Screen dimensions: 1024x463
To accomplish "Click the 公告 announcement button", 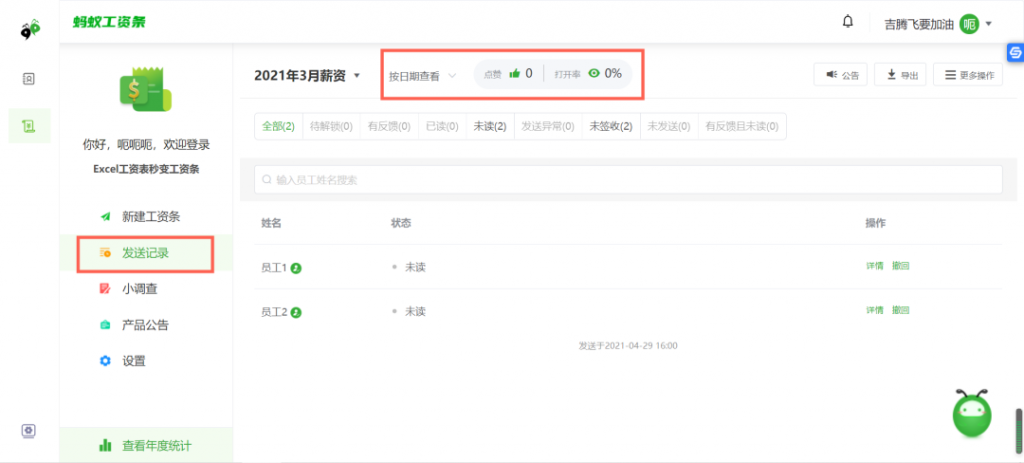I will 840,75.
